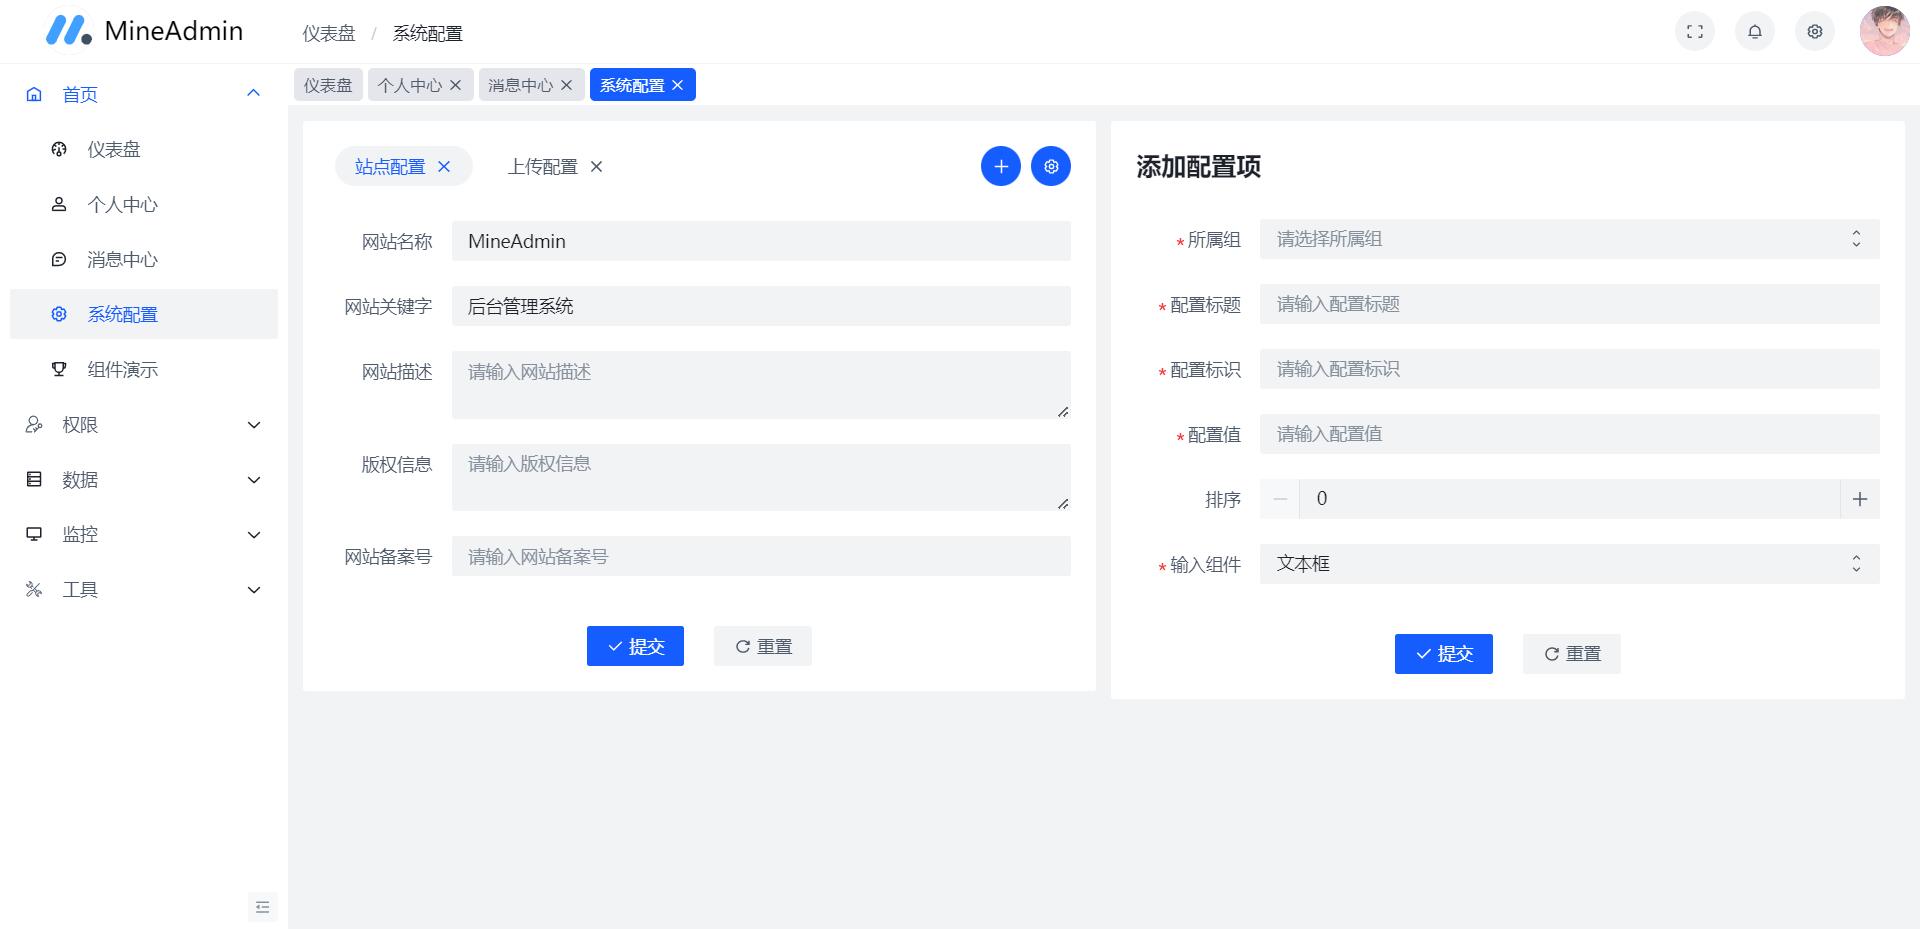The width and height of the screenshot is (1920, 929).
Task: Click the blue plus button above the config form
Action: pos(1000,166)
